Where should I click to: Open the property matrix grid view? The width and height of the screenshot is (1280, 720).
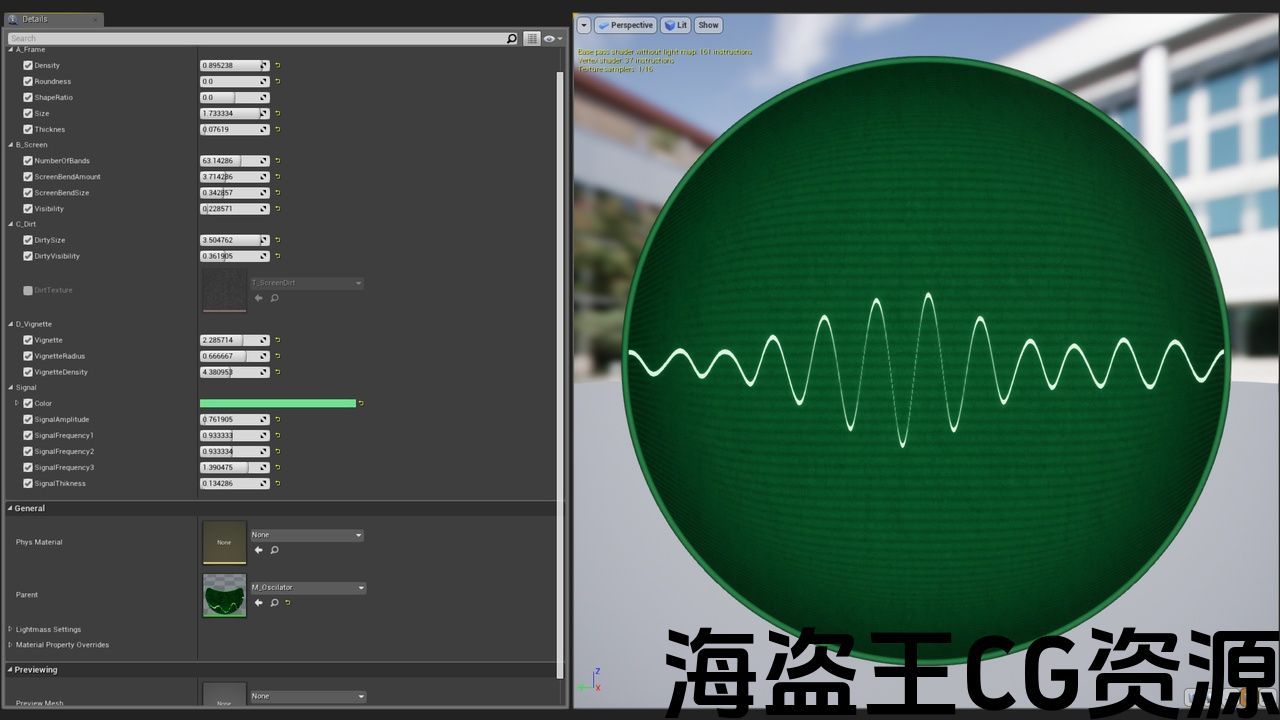(x=532, y=39)
